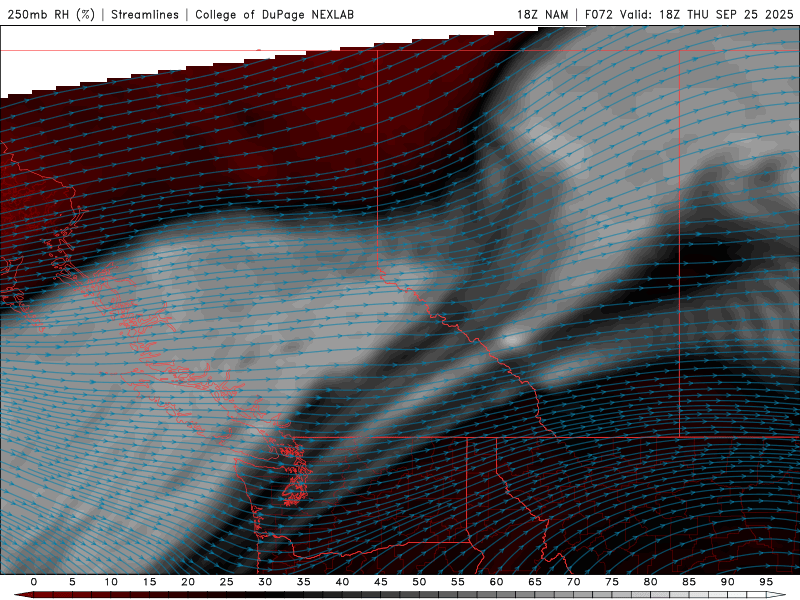
Task: Click the "65" color bar label
Action: tap(535, 582)
